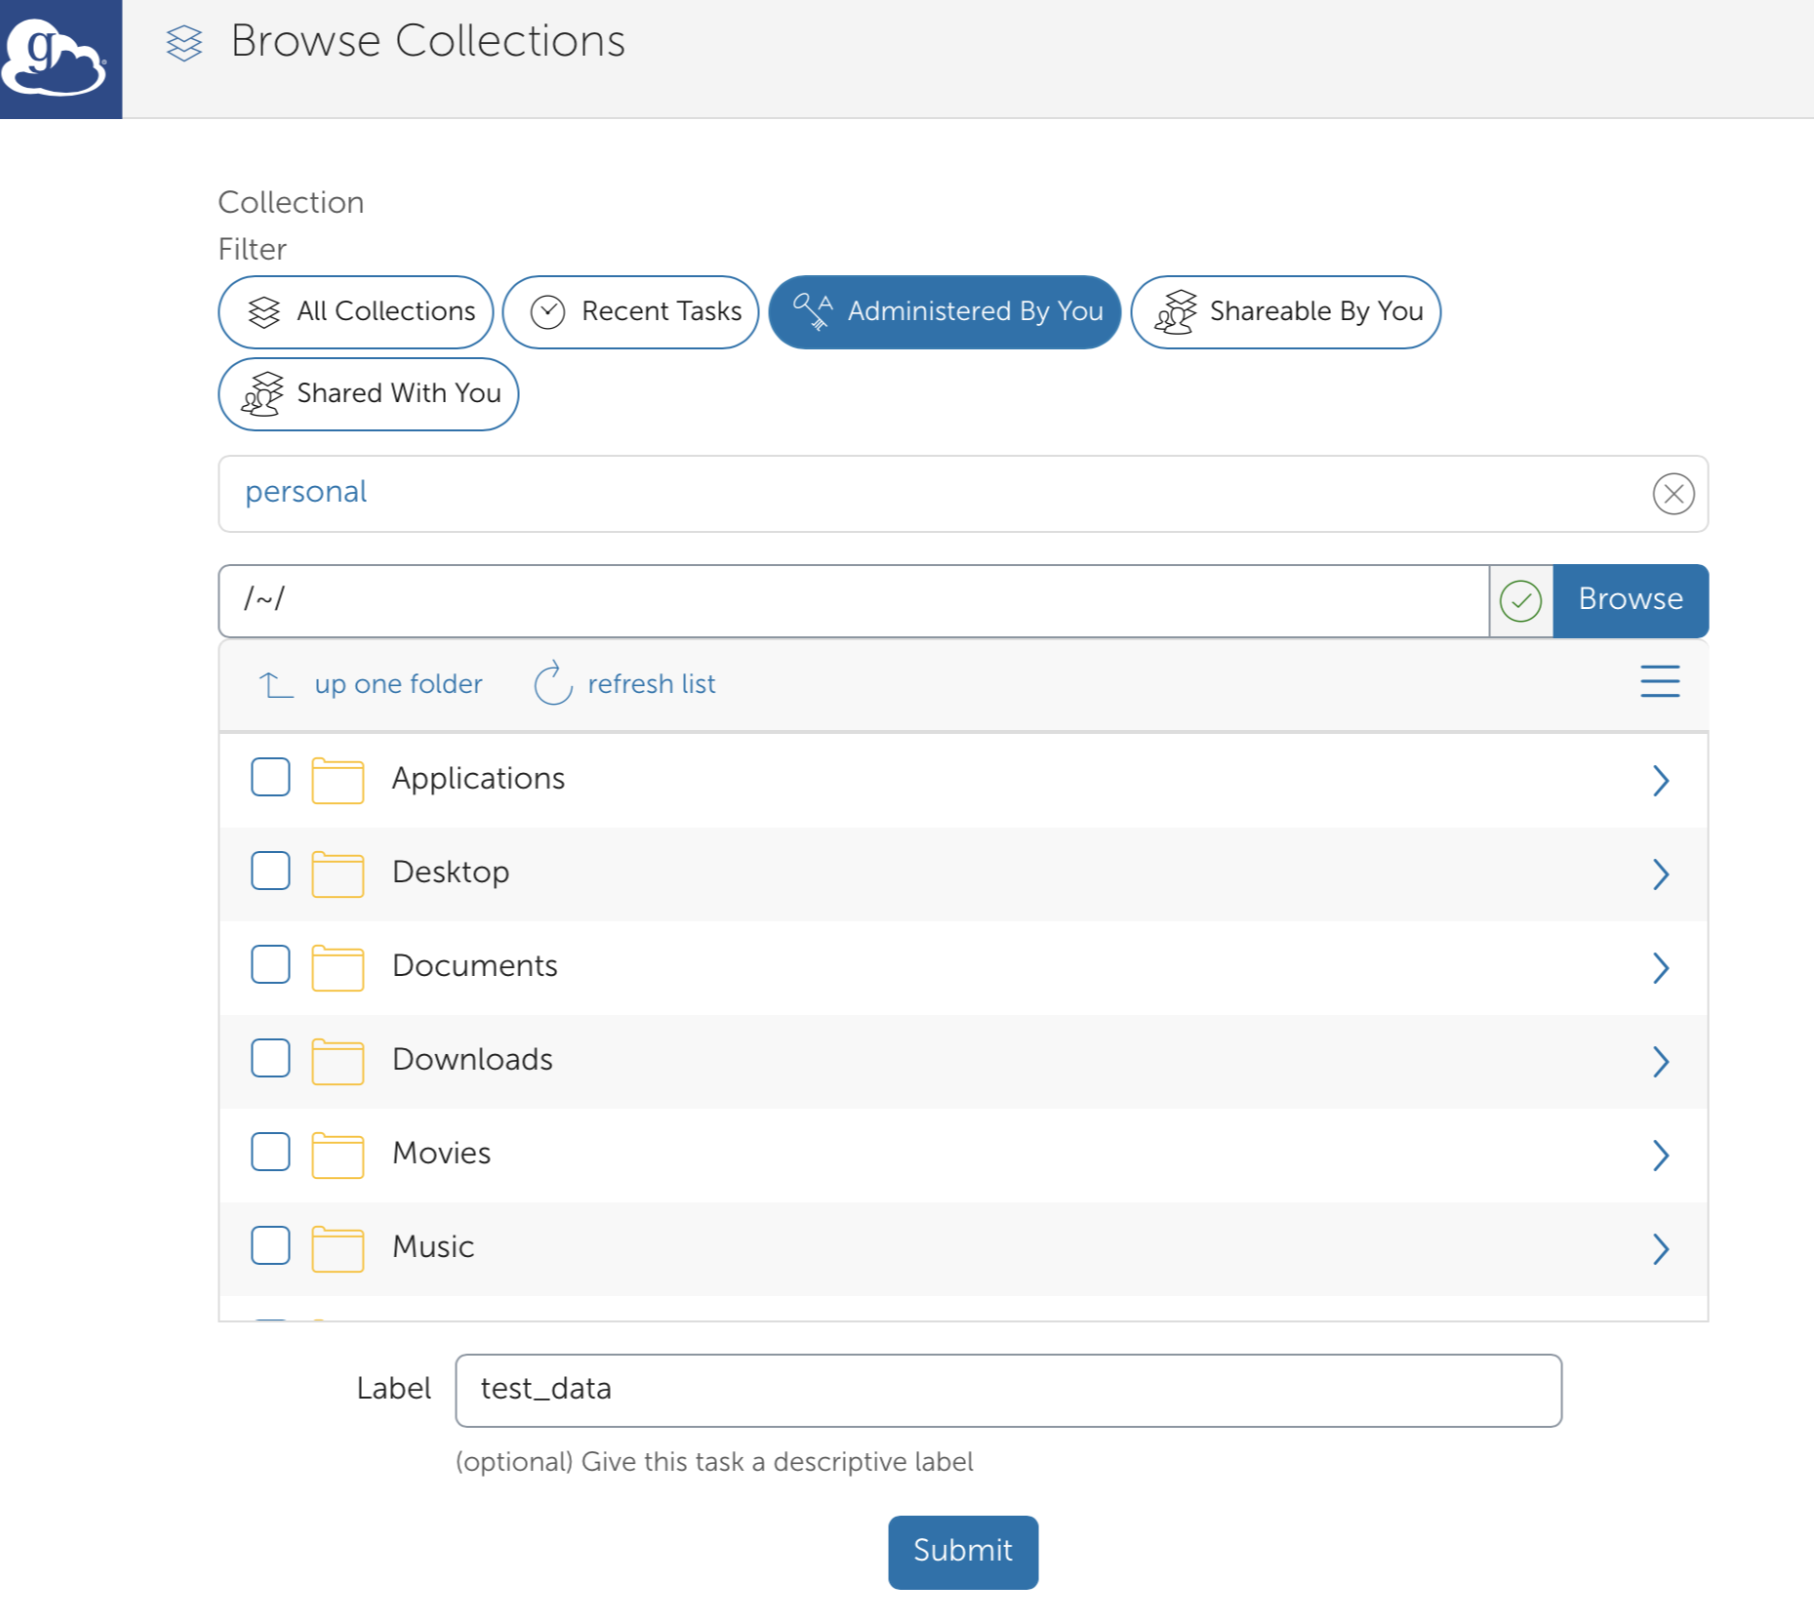Select the Administered By You filter
The height and width of the screenshot is (1606, 1814).
[x=945, y=312]
